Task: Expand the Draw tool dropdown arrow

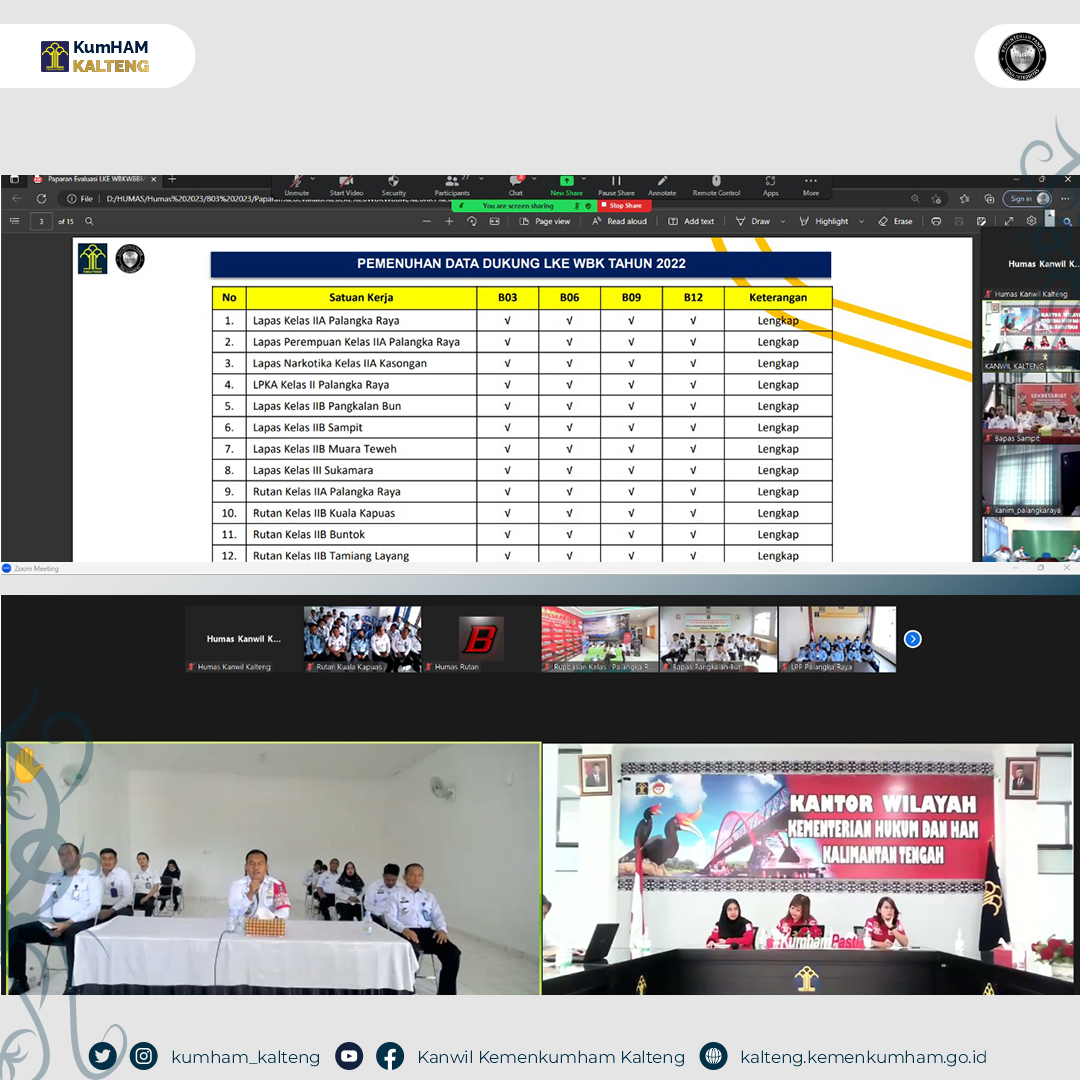Action: 783,222
